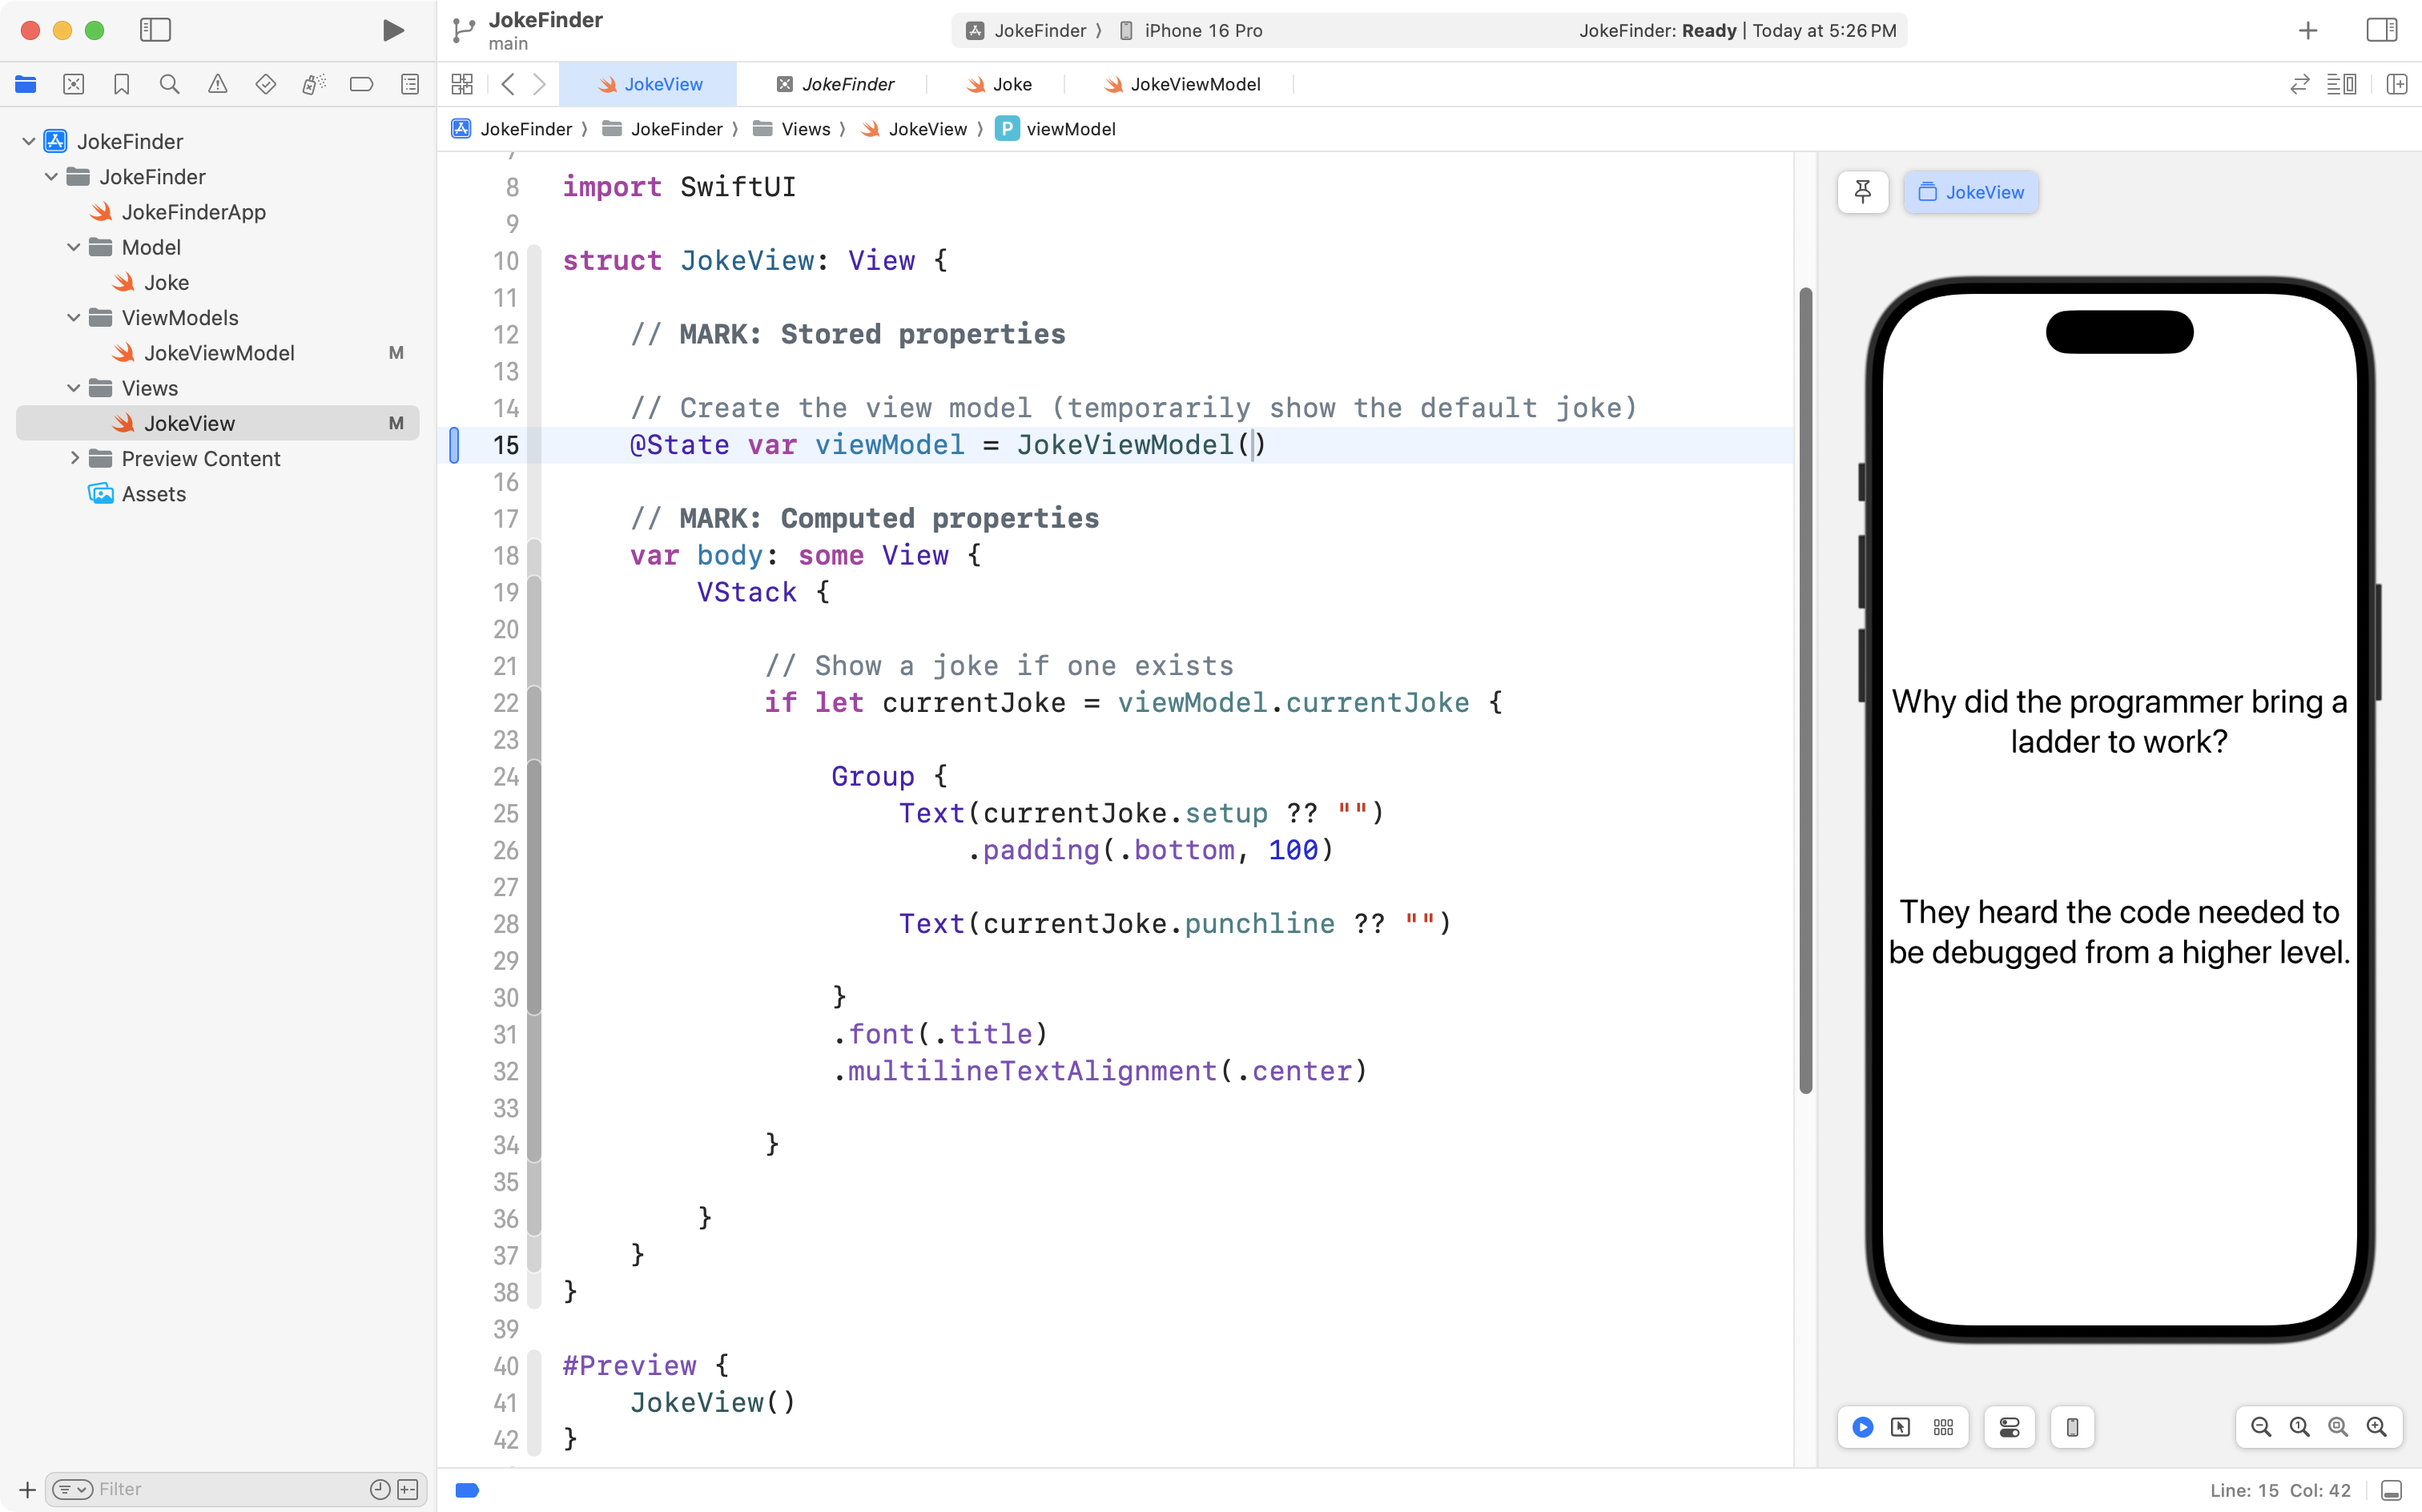Click the Run build play button
Image resolution: width=2422 pixels, height=1512 pixels.
393,30
